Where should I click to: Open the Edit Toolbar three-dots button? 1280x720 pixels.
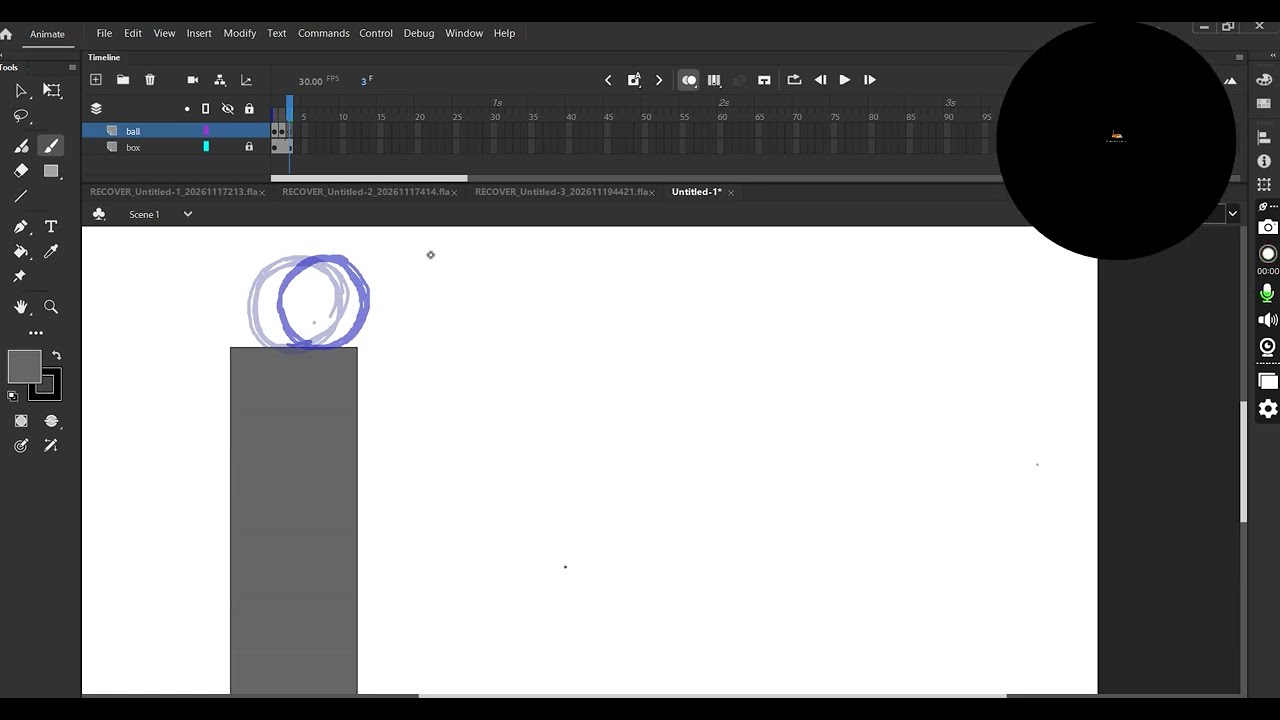[x=36, y=333]
